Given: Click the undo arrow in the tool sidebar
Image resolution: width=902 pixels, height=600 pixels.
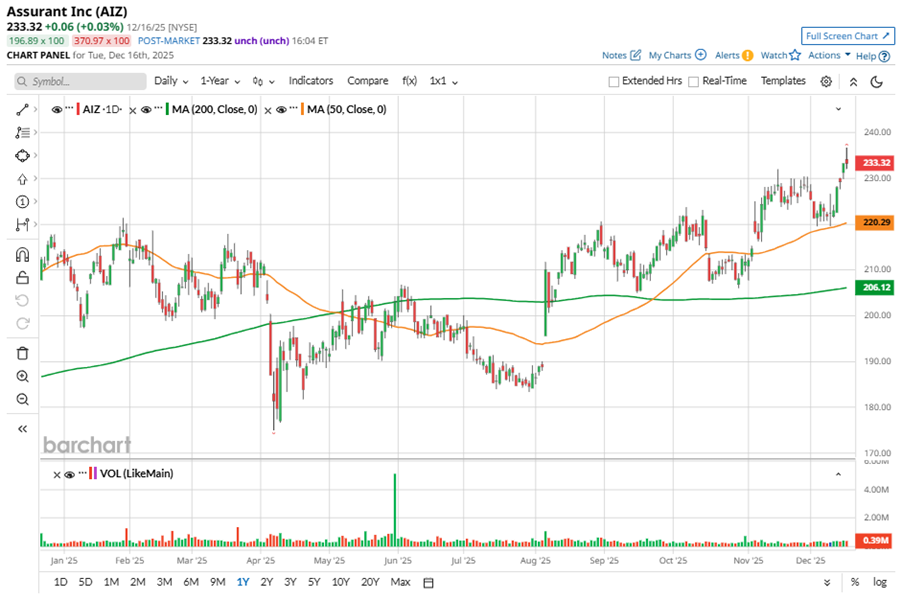Looking at the screenshot, I should (22, 300).
